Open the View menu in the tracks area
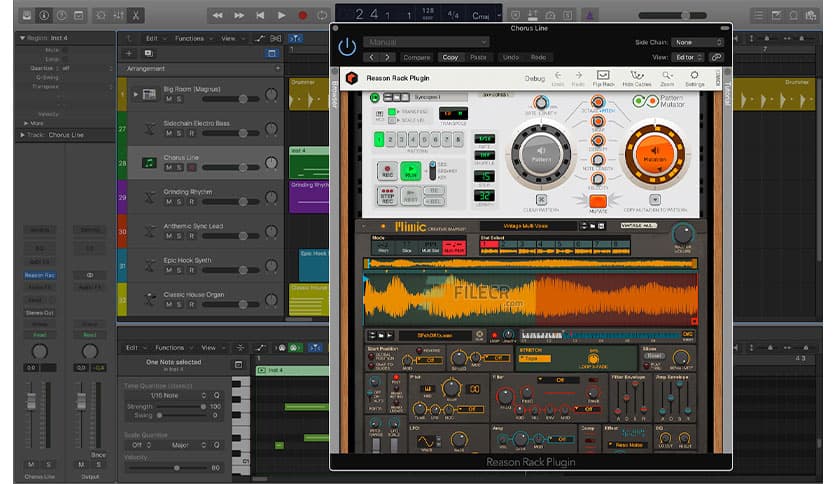Image resolution: width=836 pixels, height=484 pixels. (x=228, y=38)
